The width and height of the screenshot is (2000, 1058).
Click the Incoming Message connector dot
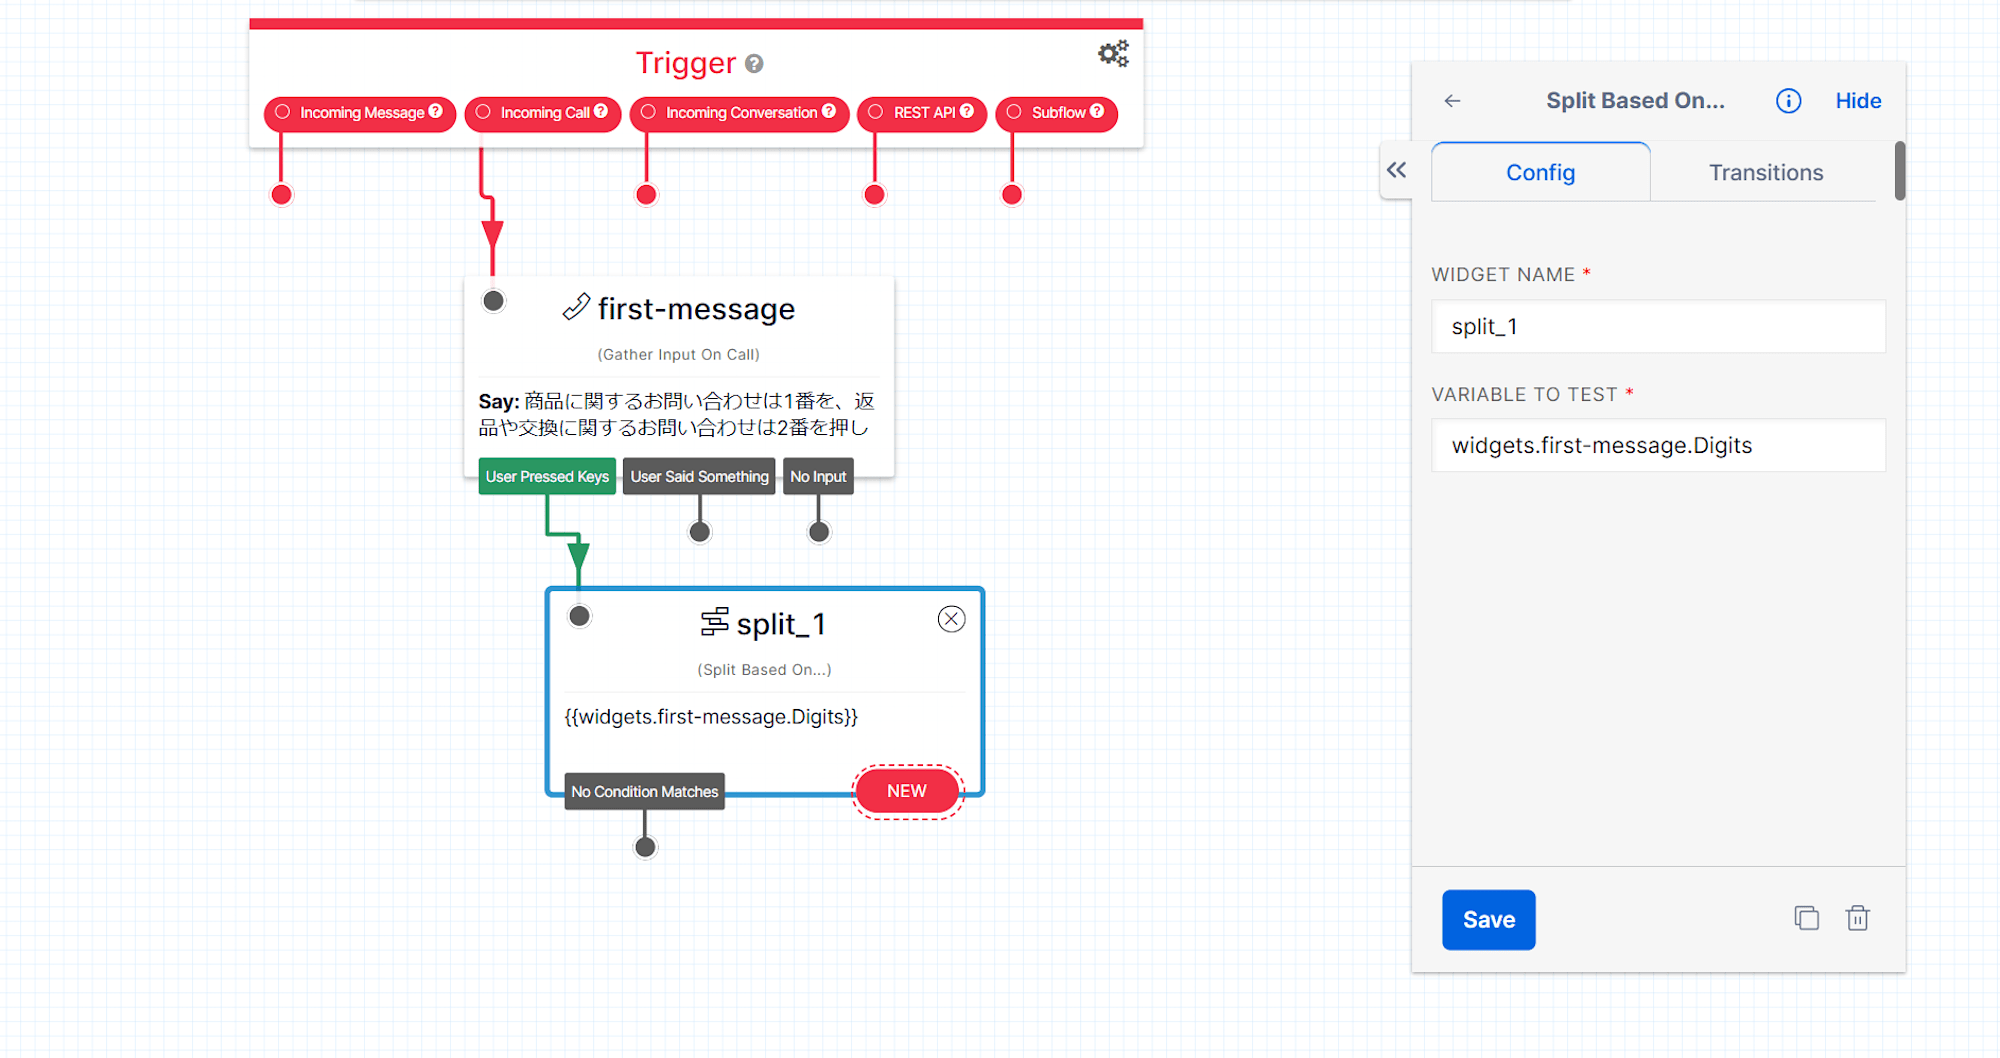pyautogui.click(x=282, y=195)
